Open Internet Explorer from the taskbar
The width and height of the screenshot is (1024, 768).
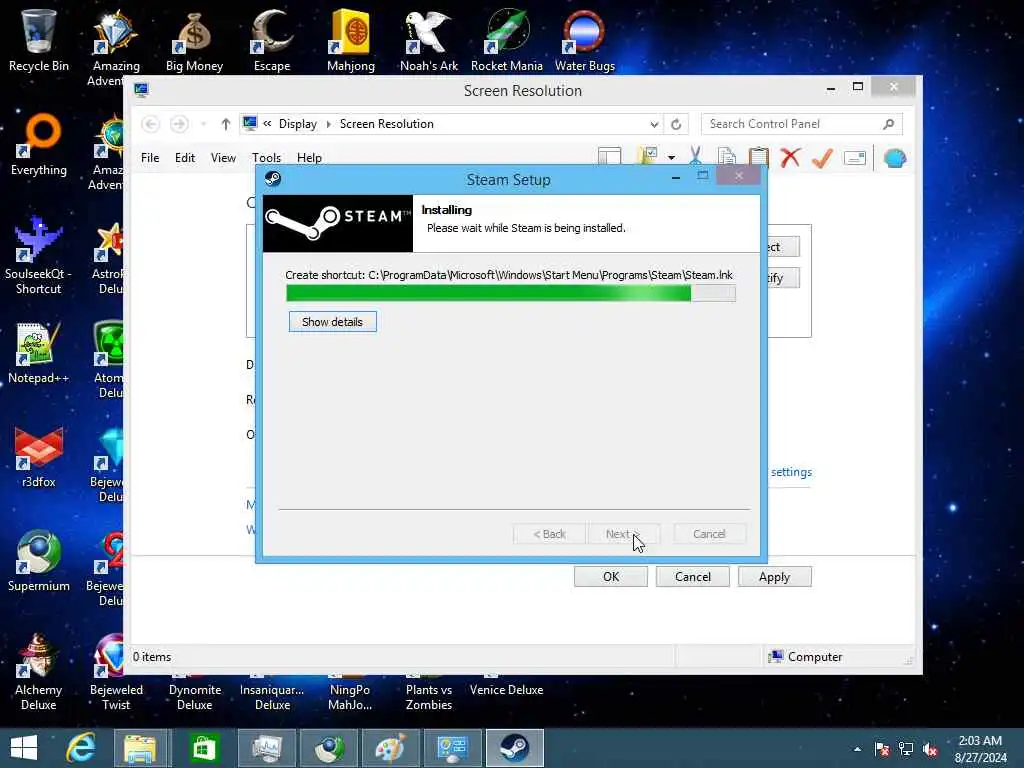pyautogui.click(x=81, y=748)
